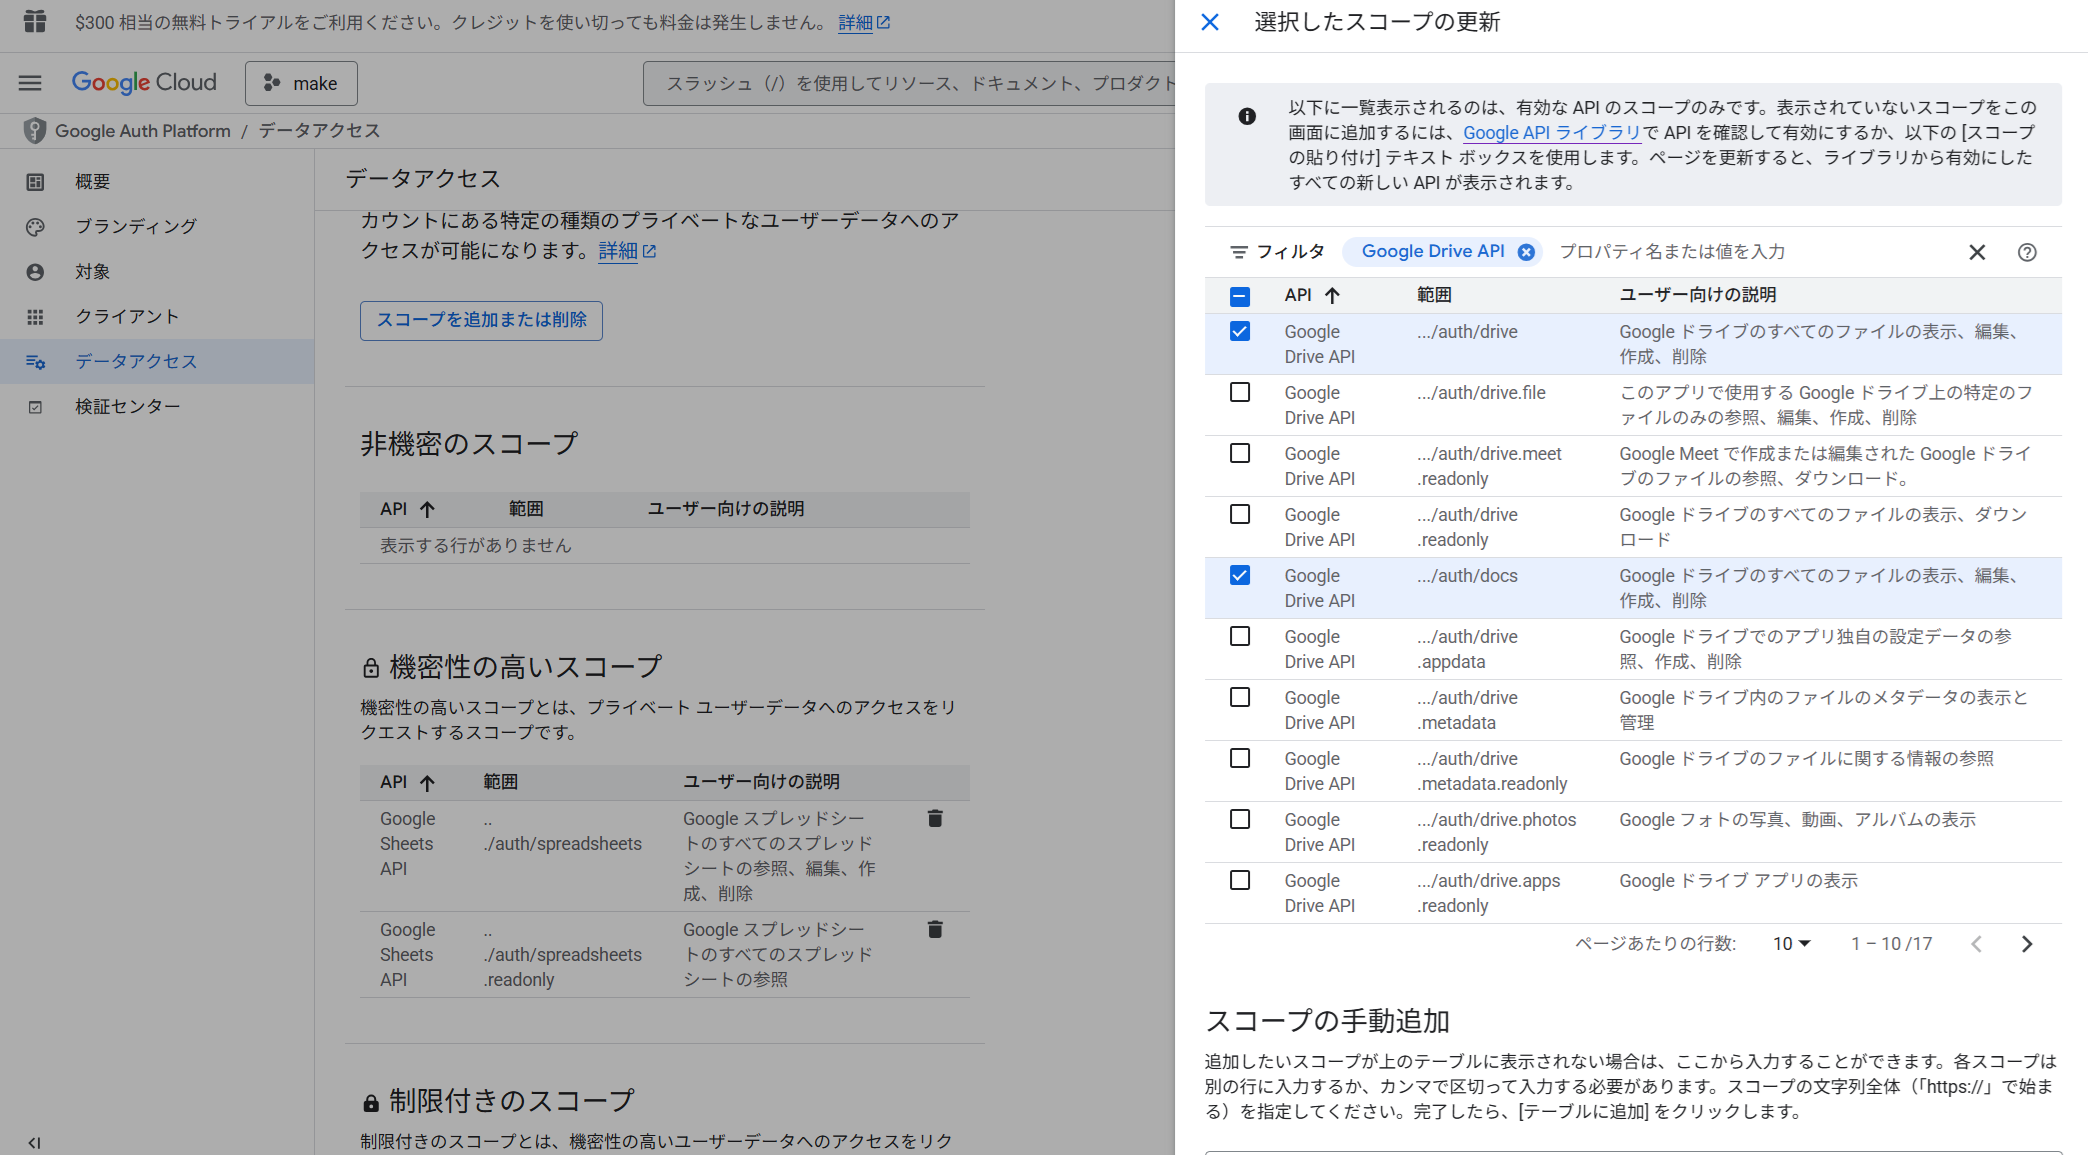Image resolution: width=2088 pixels, height=1155 pixels.
Task: Click the Google Auth Platform shield icon
Action: [x=35, y=131]
